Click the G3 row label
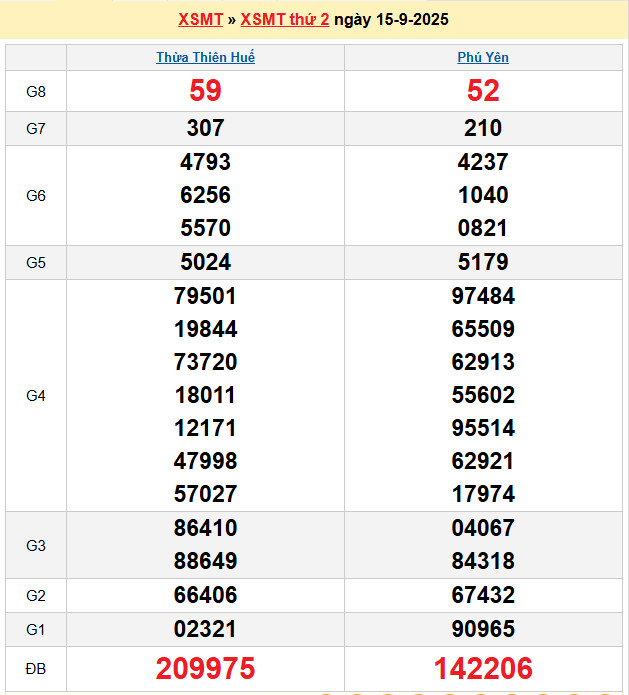 pyautogui.click(x=36, y=545)
